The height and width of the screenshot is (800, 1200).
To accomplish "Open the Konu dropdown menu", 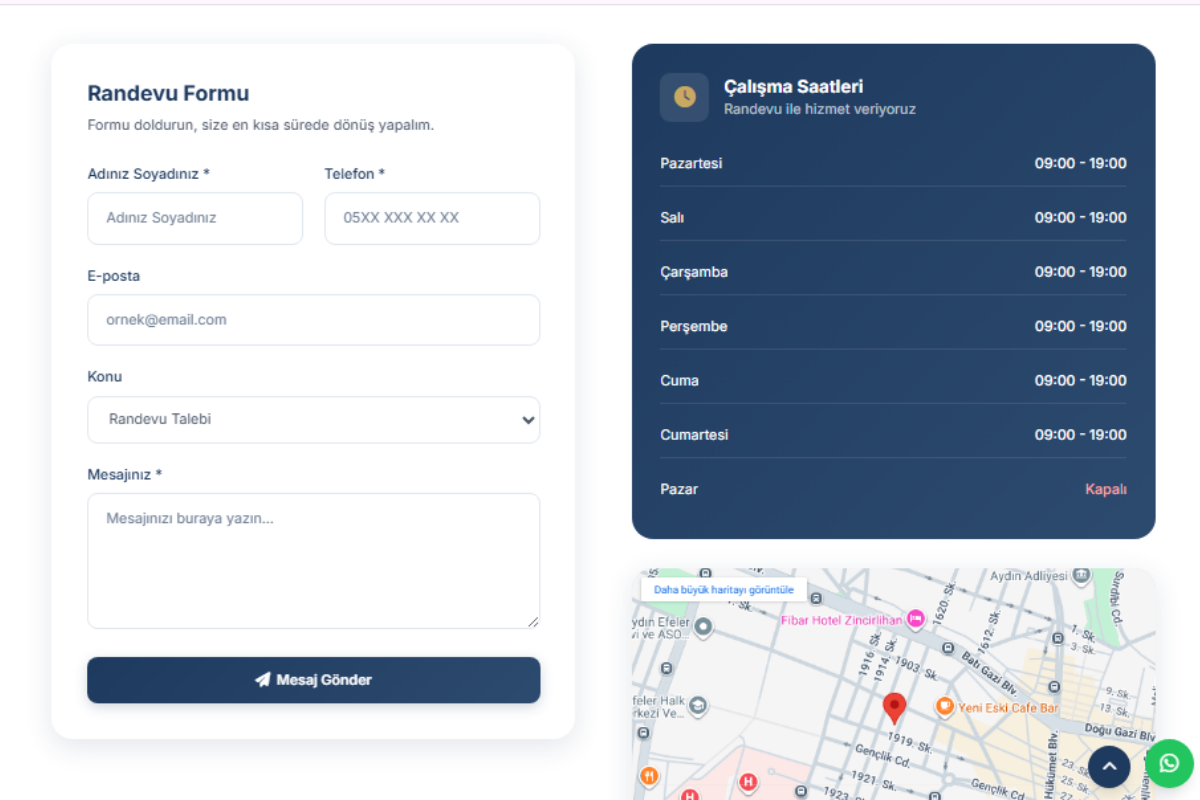I will tap(313, 420).
